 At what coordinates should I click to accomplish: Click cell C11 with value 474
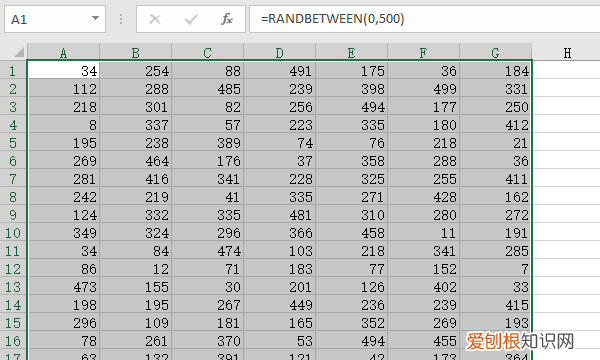208,251
